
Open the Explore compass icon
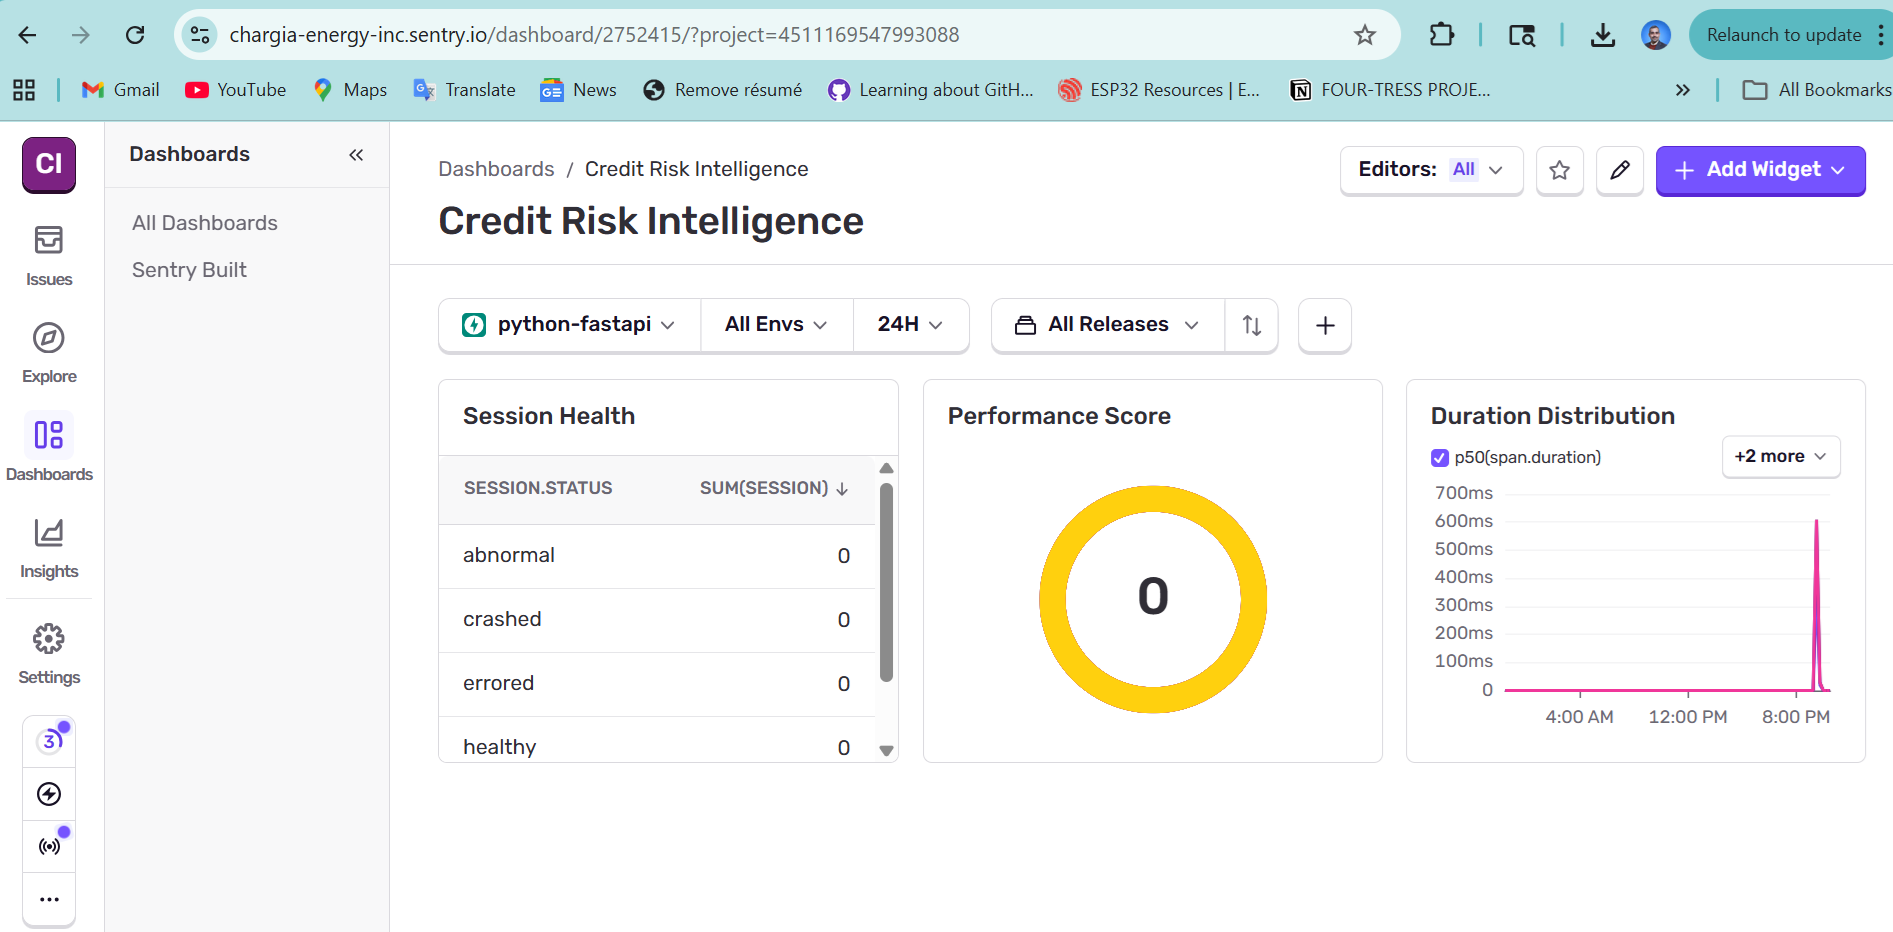(48, 352)
